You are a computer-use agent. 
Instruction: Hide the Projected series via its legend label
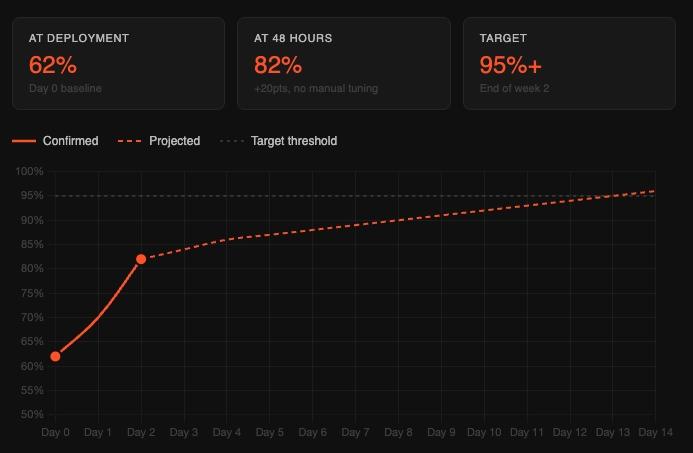click(174, 141)
